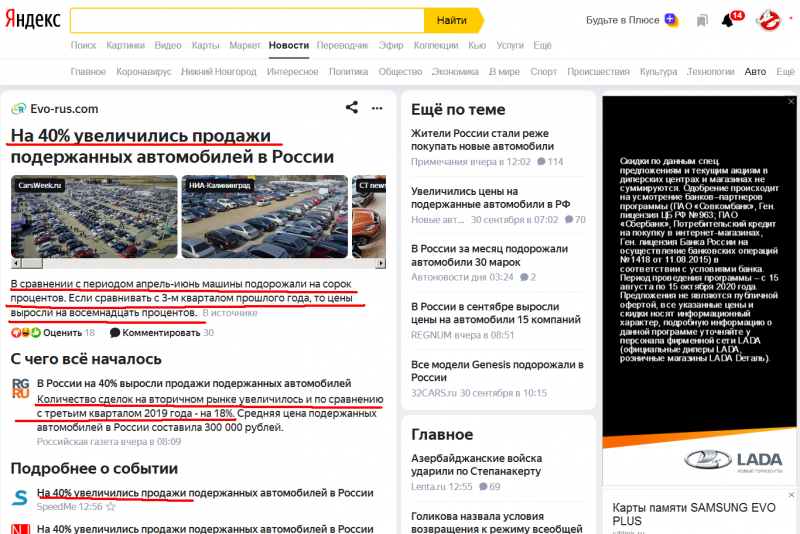Switch to the Карты service tab
This screenshot has width=800, height=534.
point(205,45)
